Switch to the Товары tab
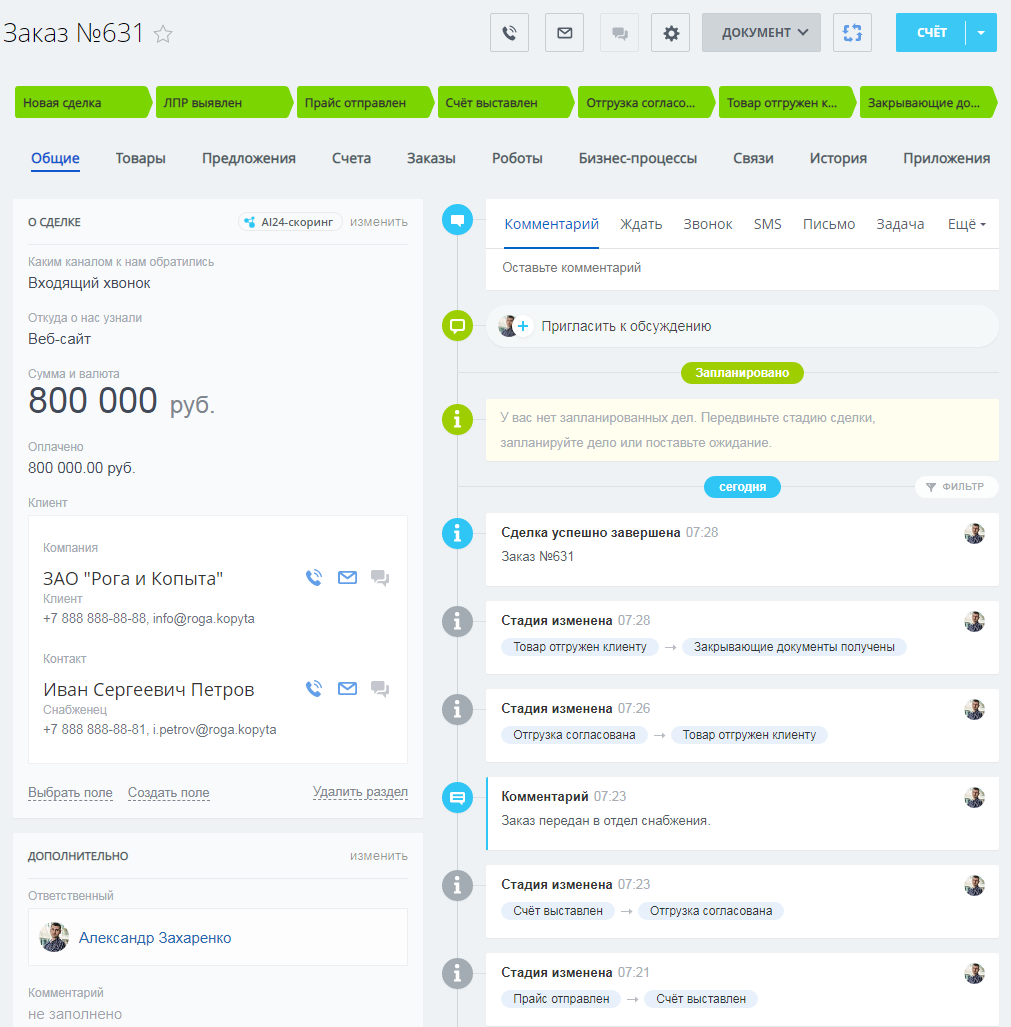This screenshot has height=1027, width=1011. [x=140, y=159]
